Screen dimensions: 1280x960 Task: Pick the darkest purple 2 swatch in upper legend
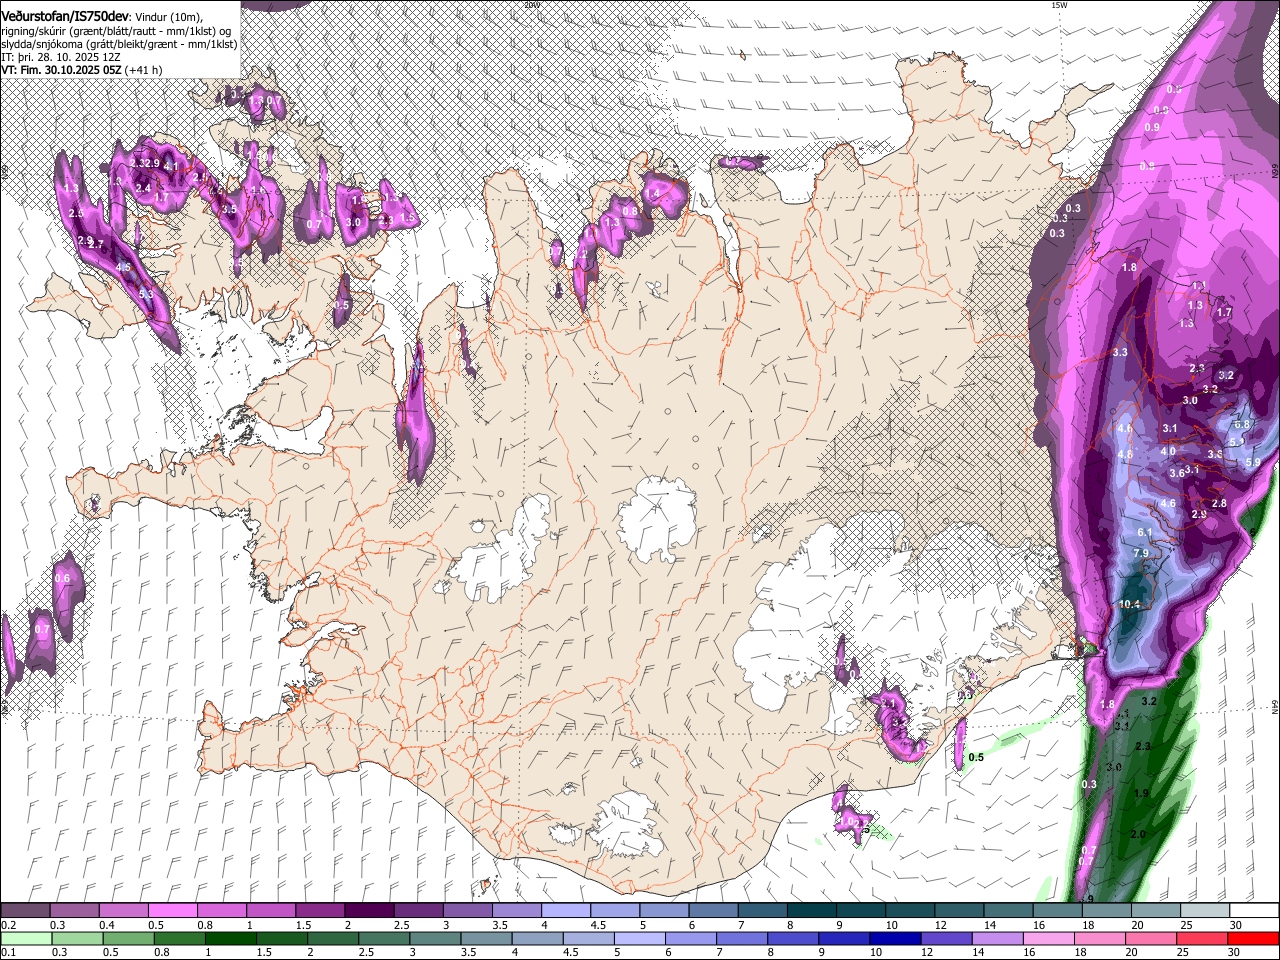pos(368,911)
